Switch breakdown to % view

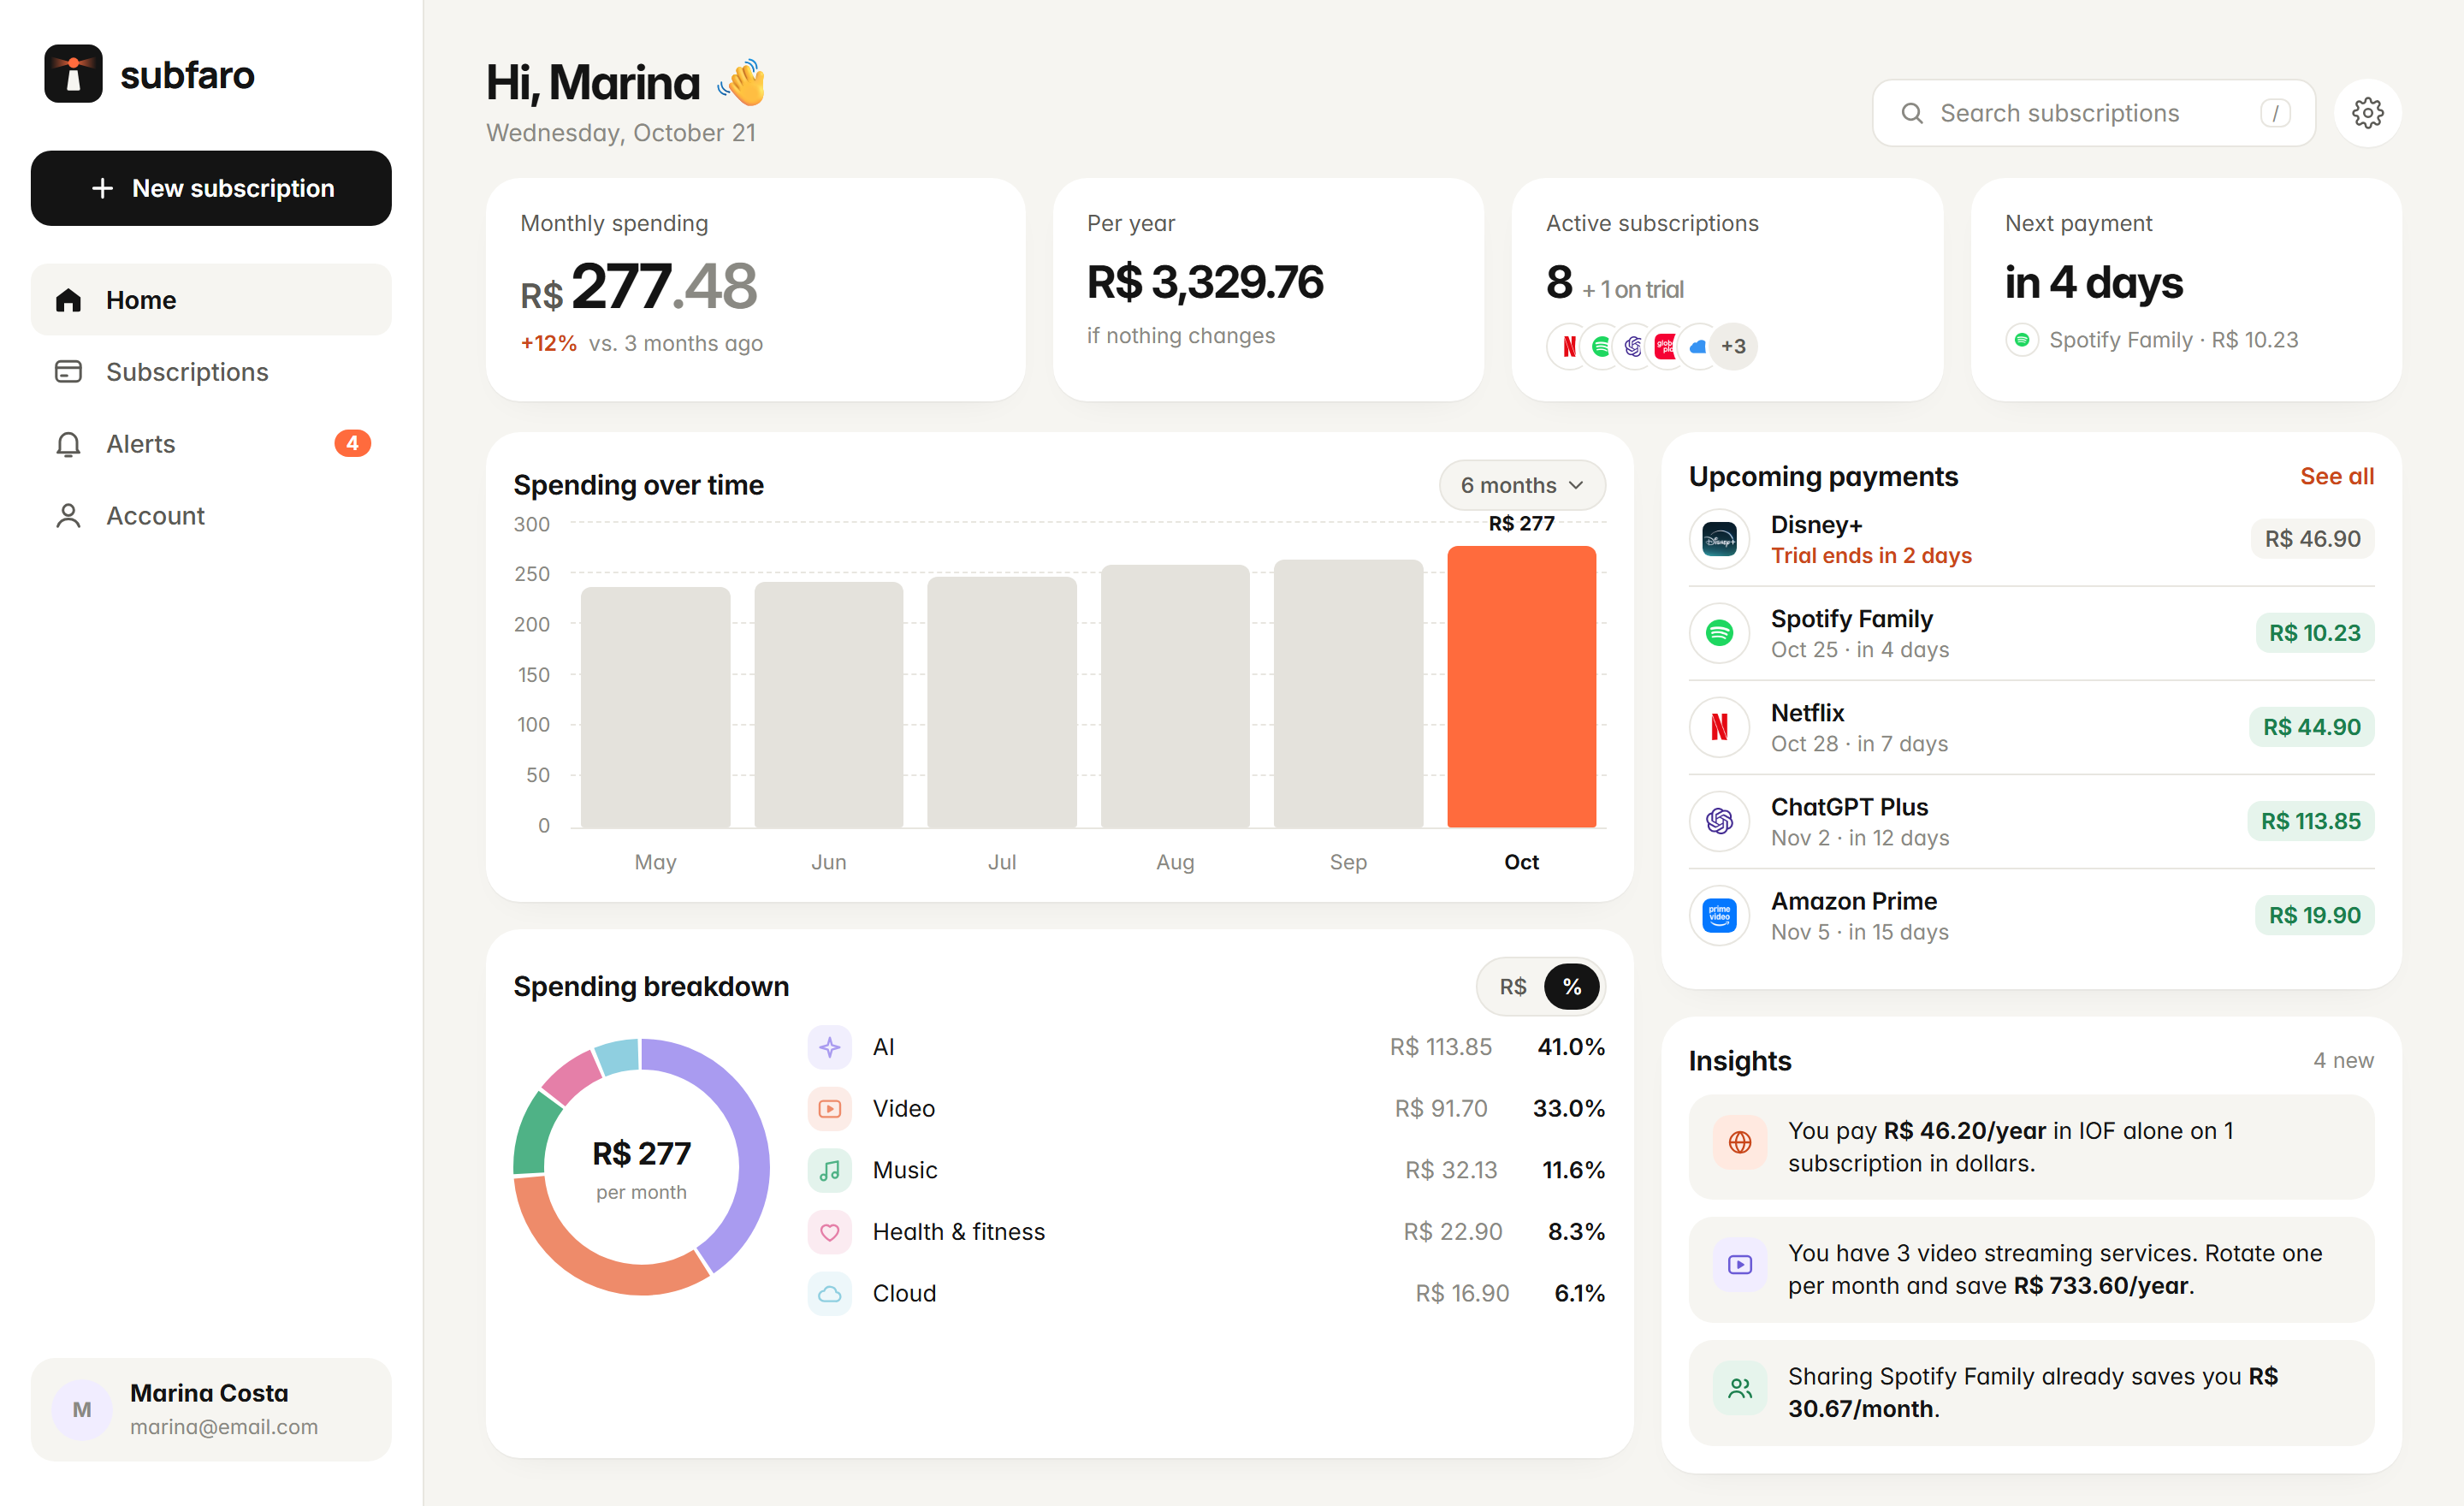(x=1571, y=987)
